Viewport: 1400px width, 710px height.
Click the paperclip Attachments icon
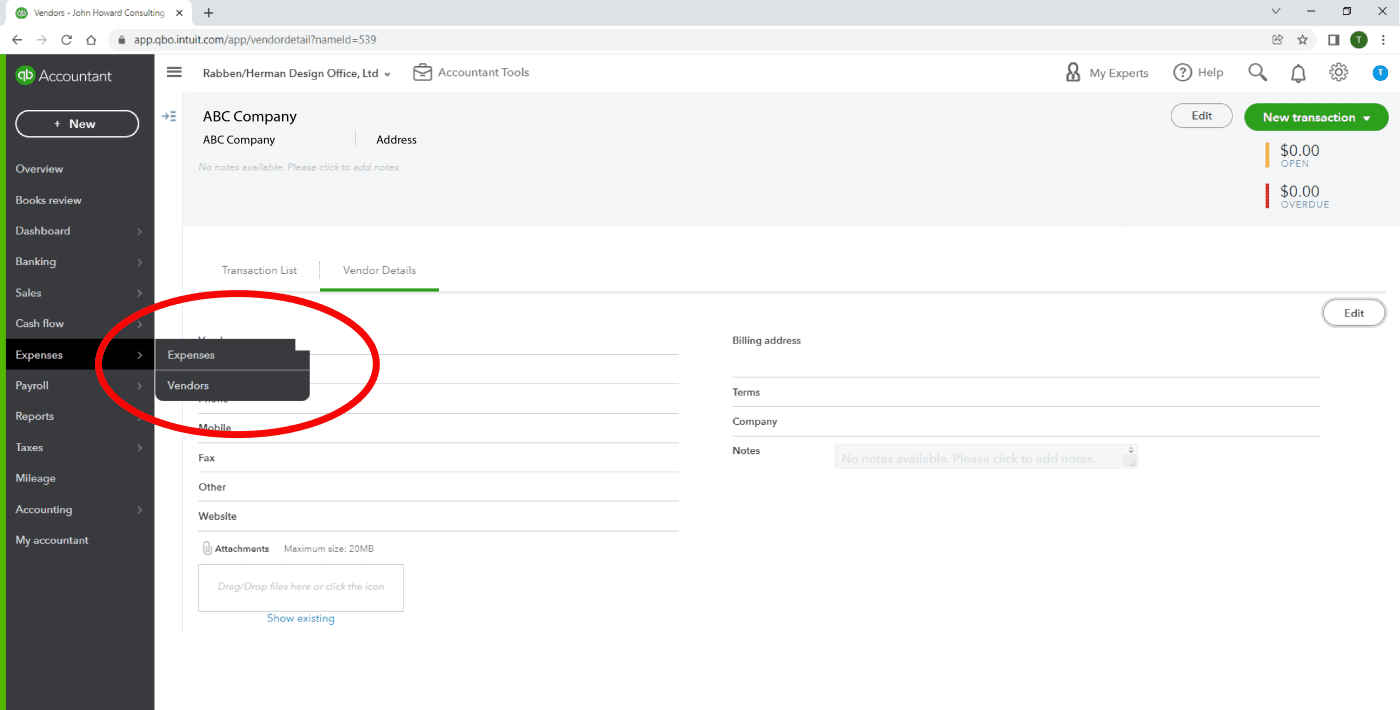[x=204, y=548]
